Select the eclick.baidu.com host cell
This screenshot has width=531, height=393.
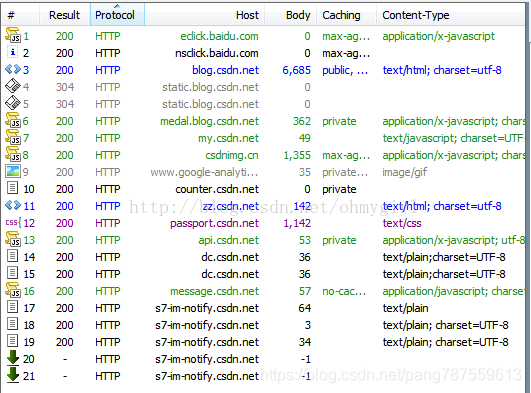point(219,36)
